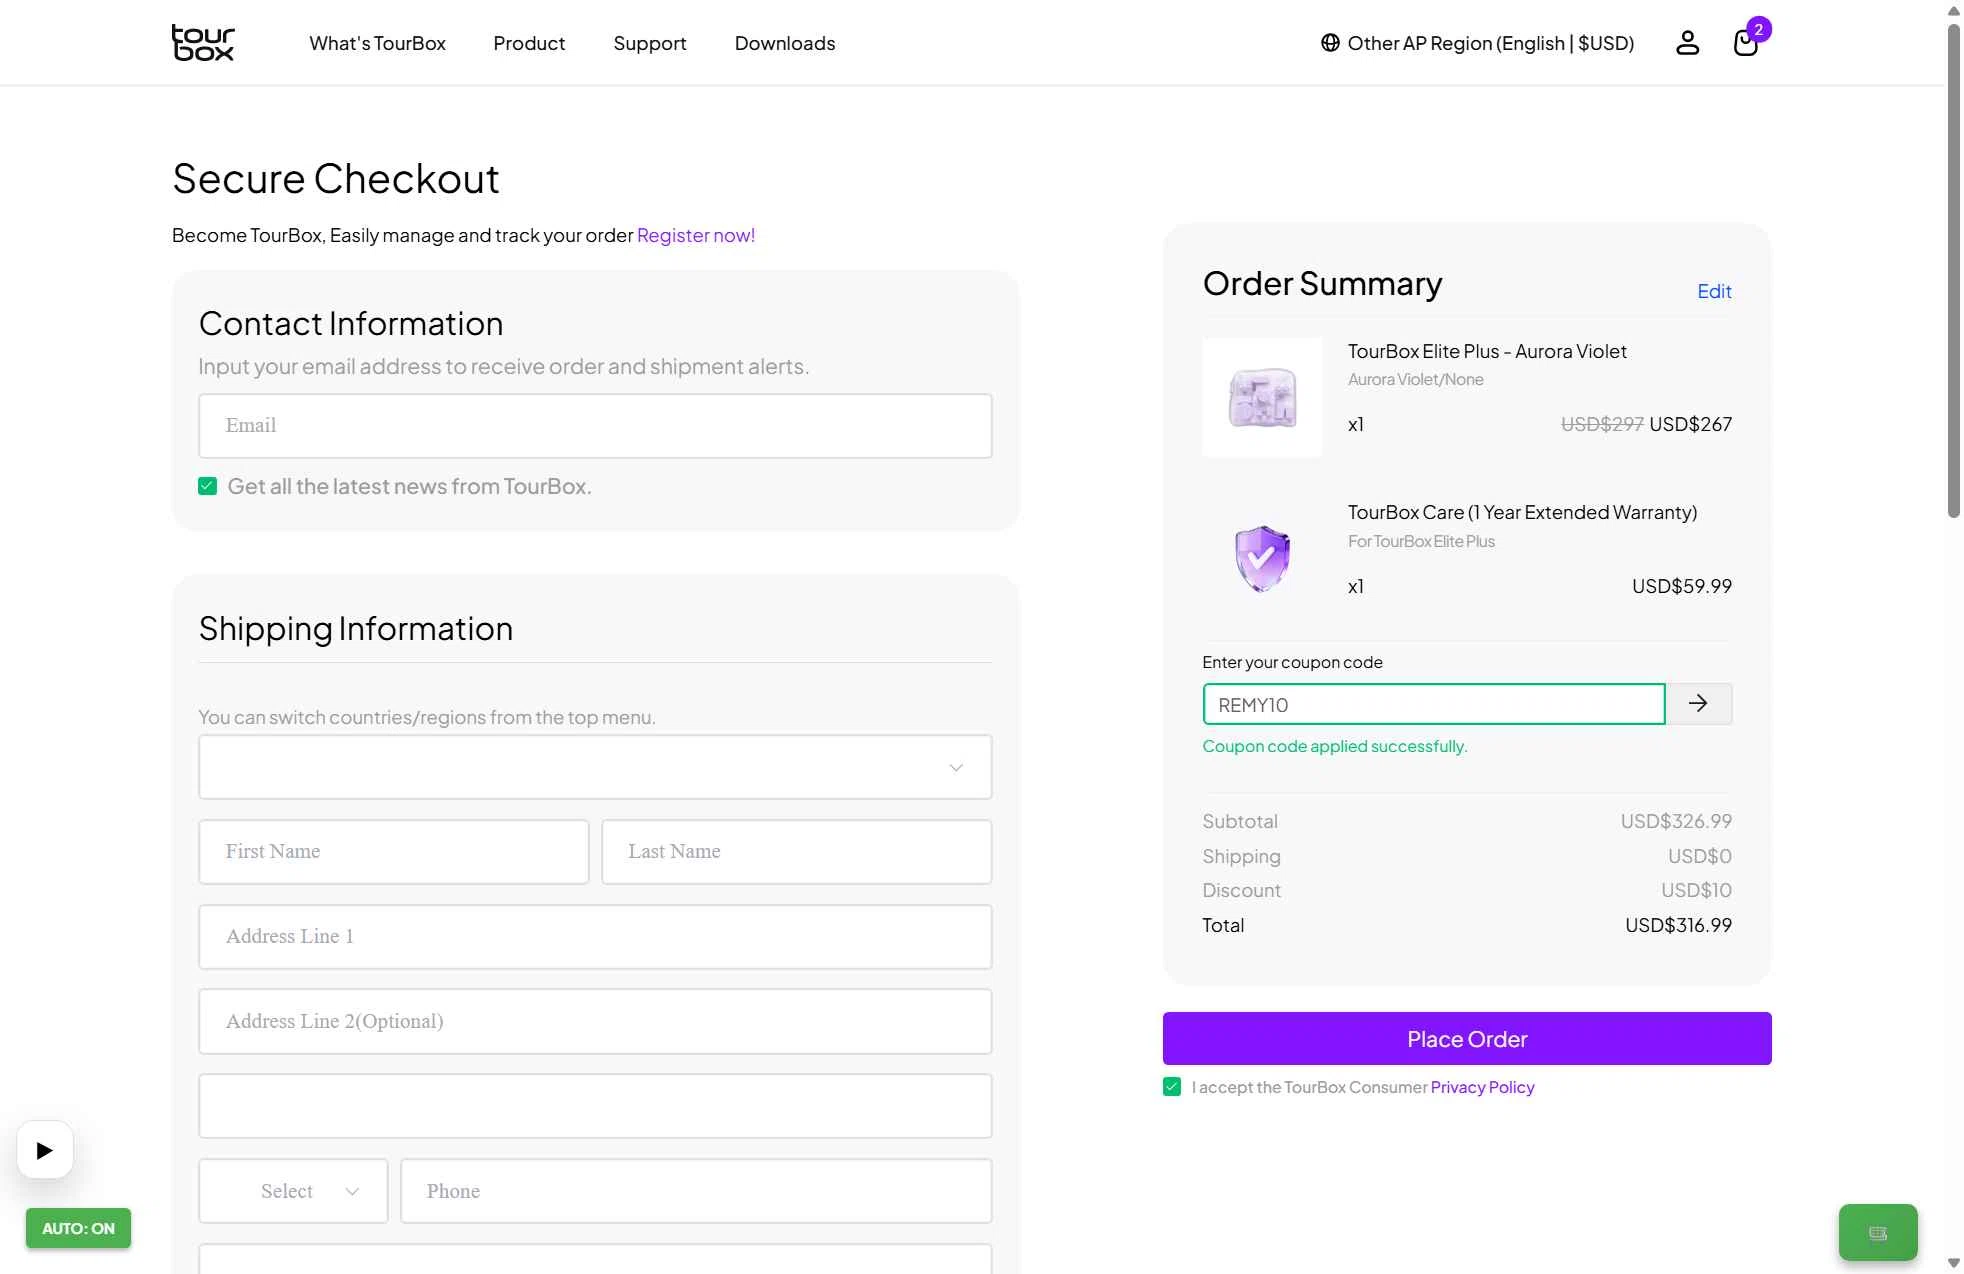
Task: Click the "Coupon code applied successfully." message
Action: [x=1335, y=746]
